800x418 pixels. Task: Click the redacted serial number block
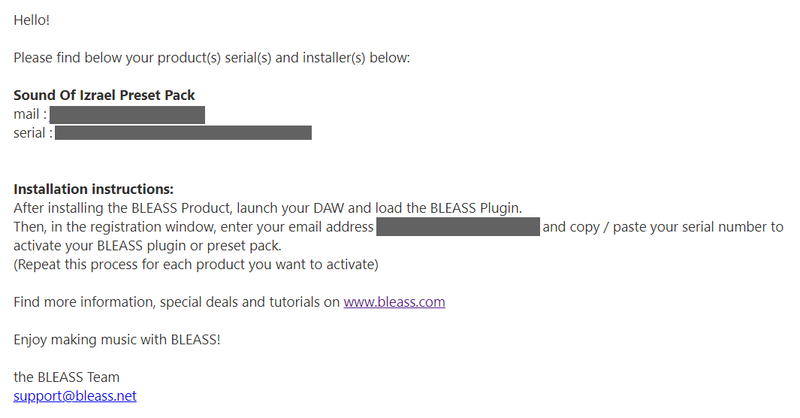[x=183, y=132]
